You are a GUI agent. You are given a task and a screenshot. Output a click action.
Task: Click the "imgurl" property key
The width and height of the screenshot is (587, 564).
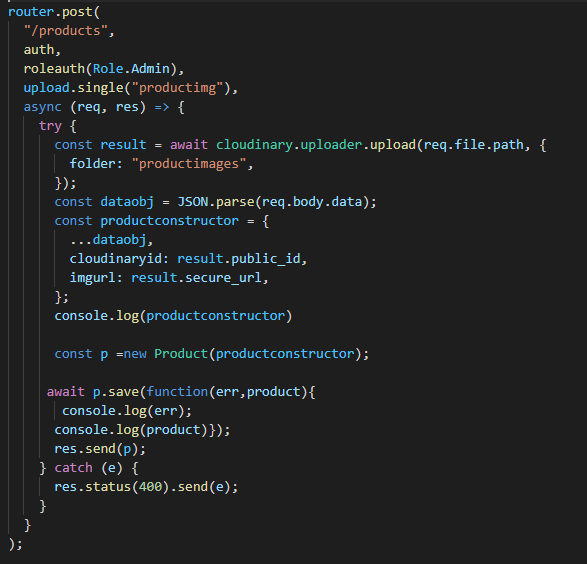tap(92, 278)
